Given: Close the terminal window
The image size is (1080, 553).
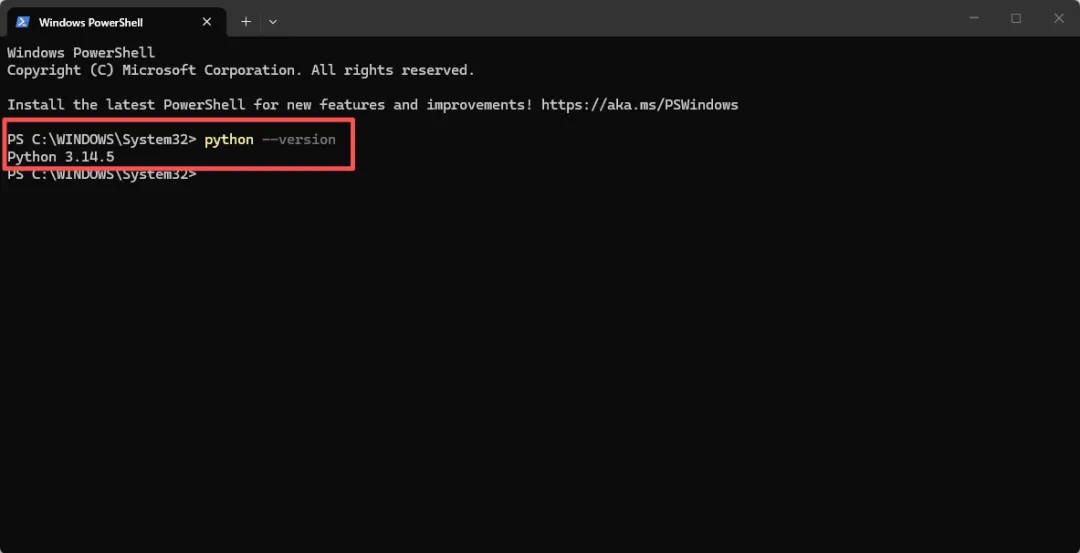Looking at the screenshot, I should coord(1059,19).
